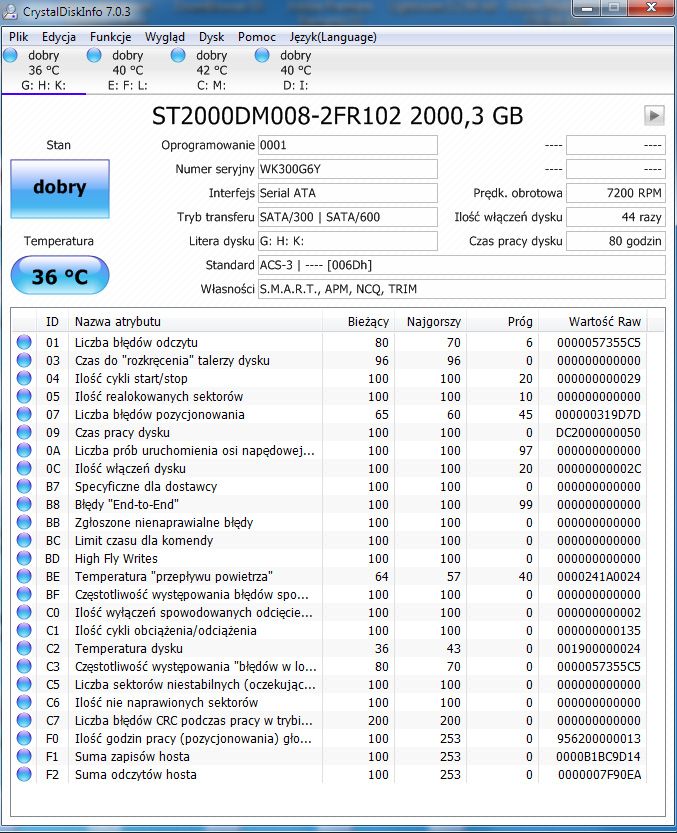The width and height of the screenshot is (677, 833).
Task: Click status orb for Suma odczytów hosta
Action: point(24,775)
